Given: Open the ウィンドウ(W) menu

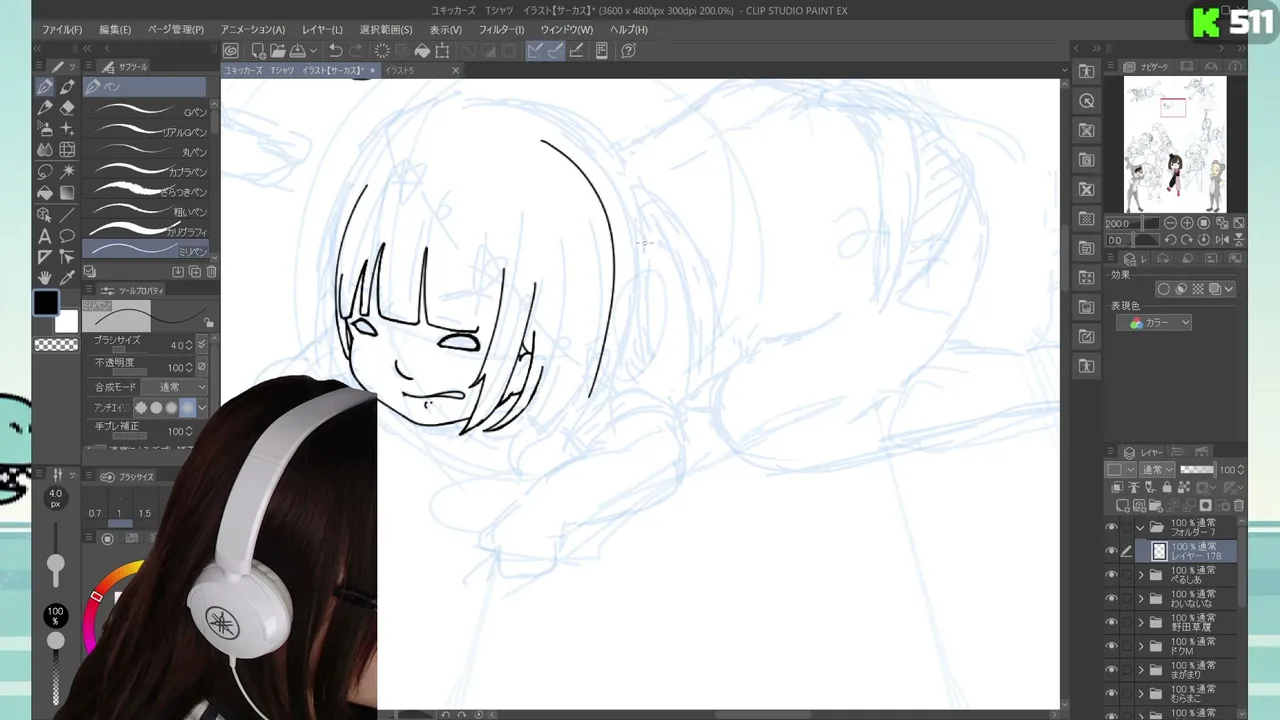Looking at the screenshot, I should click(x=566, y=30).
